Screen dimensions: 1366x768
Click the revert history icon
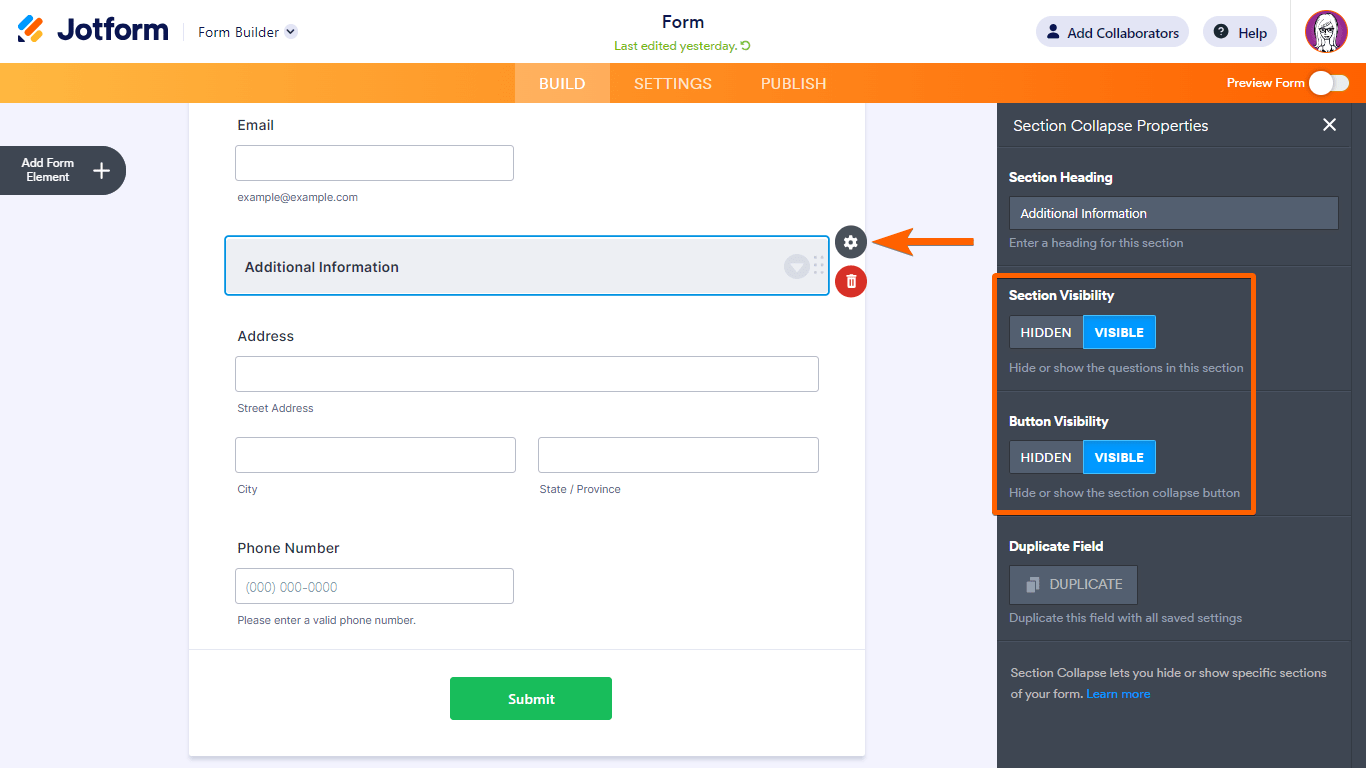[745, 46]
